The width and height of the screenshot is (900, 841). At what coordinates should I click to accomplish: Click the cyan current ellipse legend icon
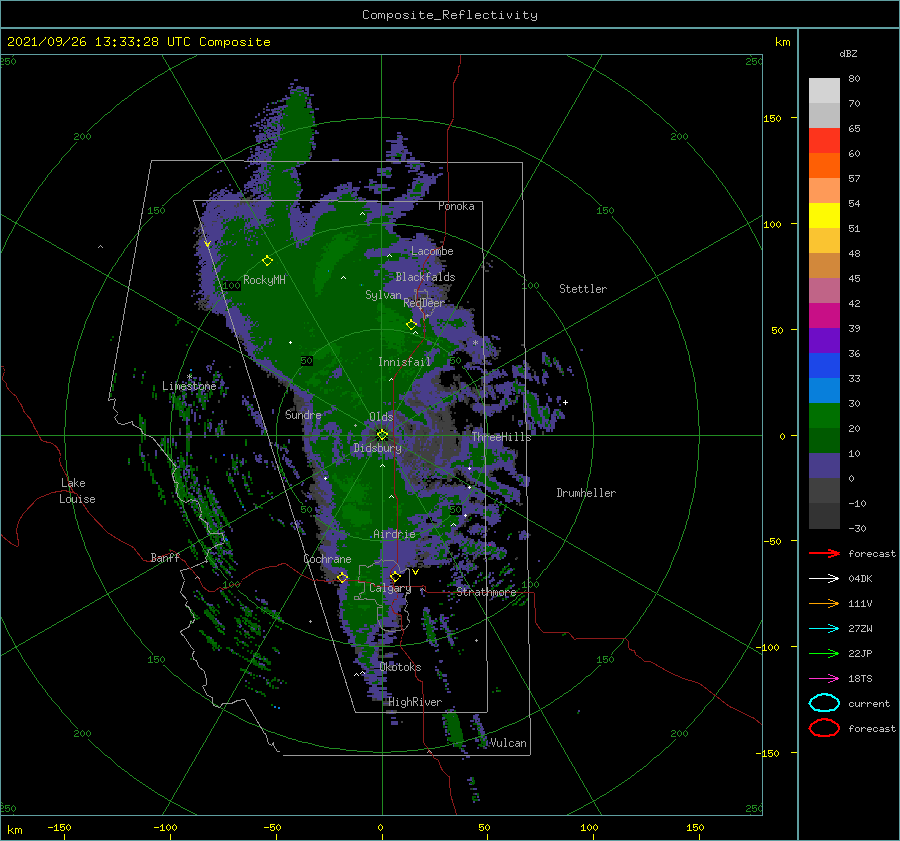pyautogui.click(x=824, y=703)
